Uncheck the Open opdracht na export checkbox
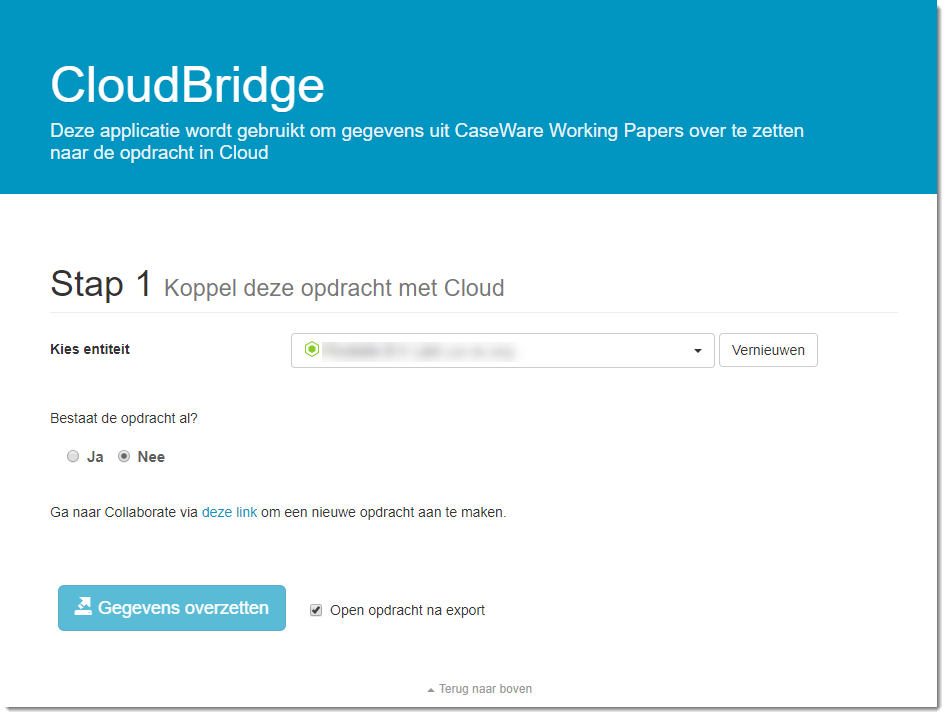 (x=316, y=610)
